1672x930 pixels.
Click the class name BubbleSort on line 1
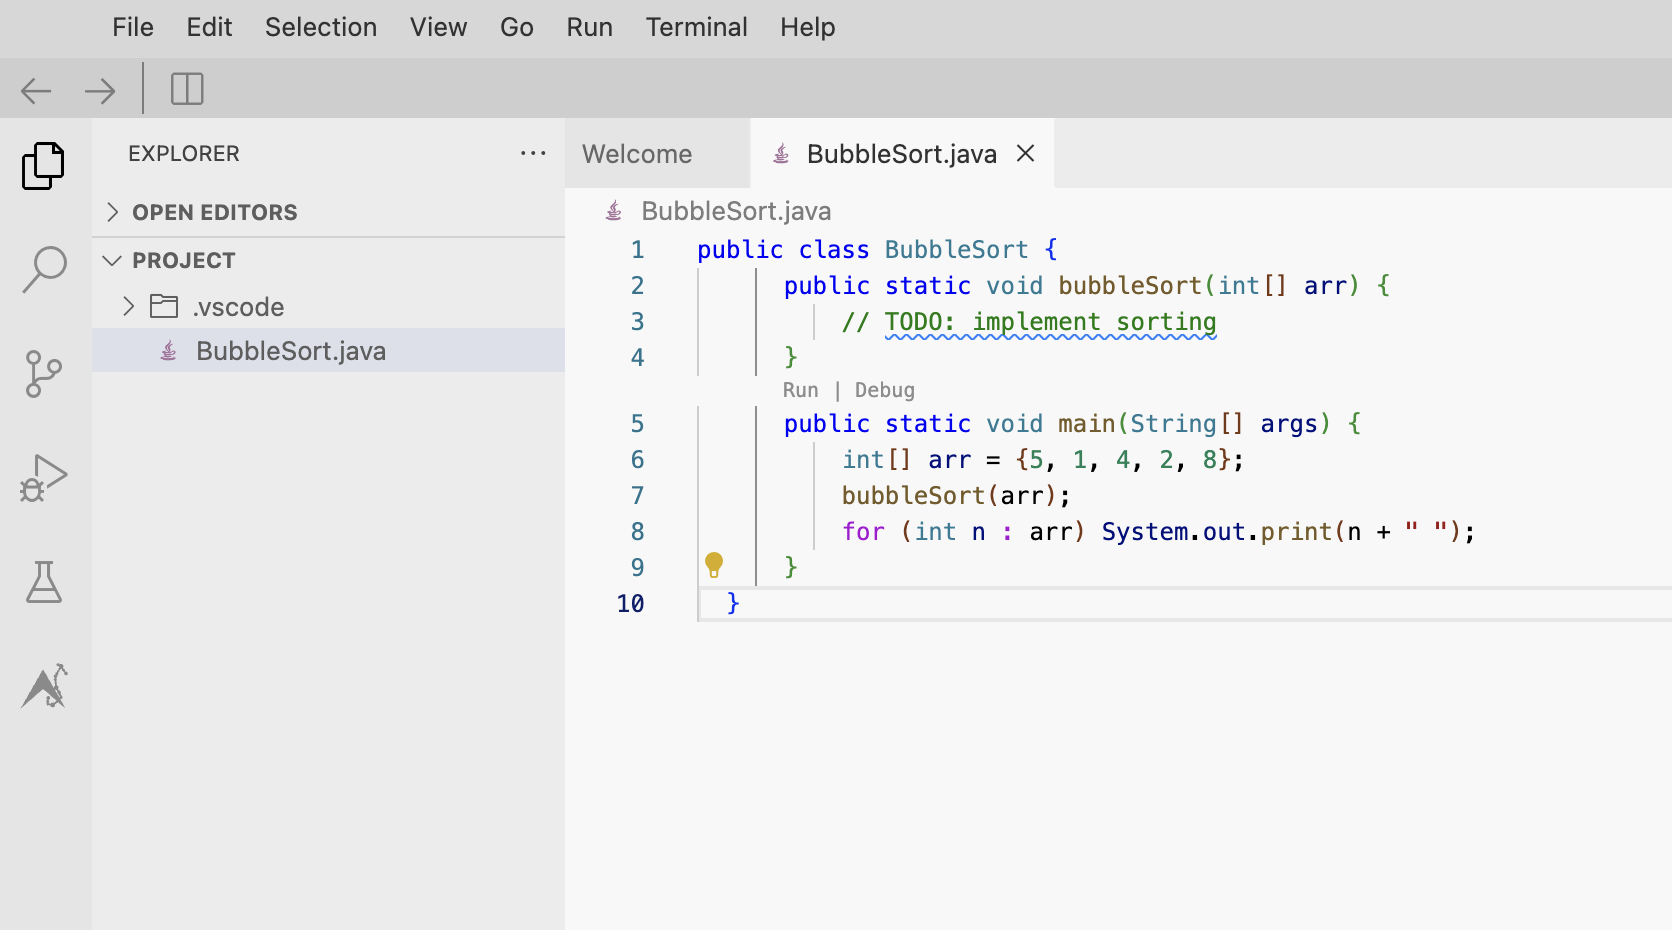pos(956,250)
